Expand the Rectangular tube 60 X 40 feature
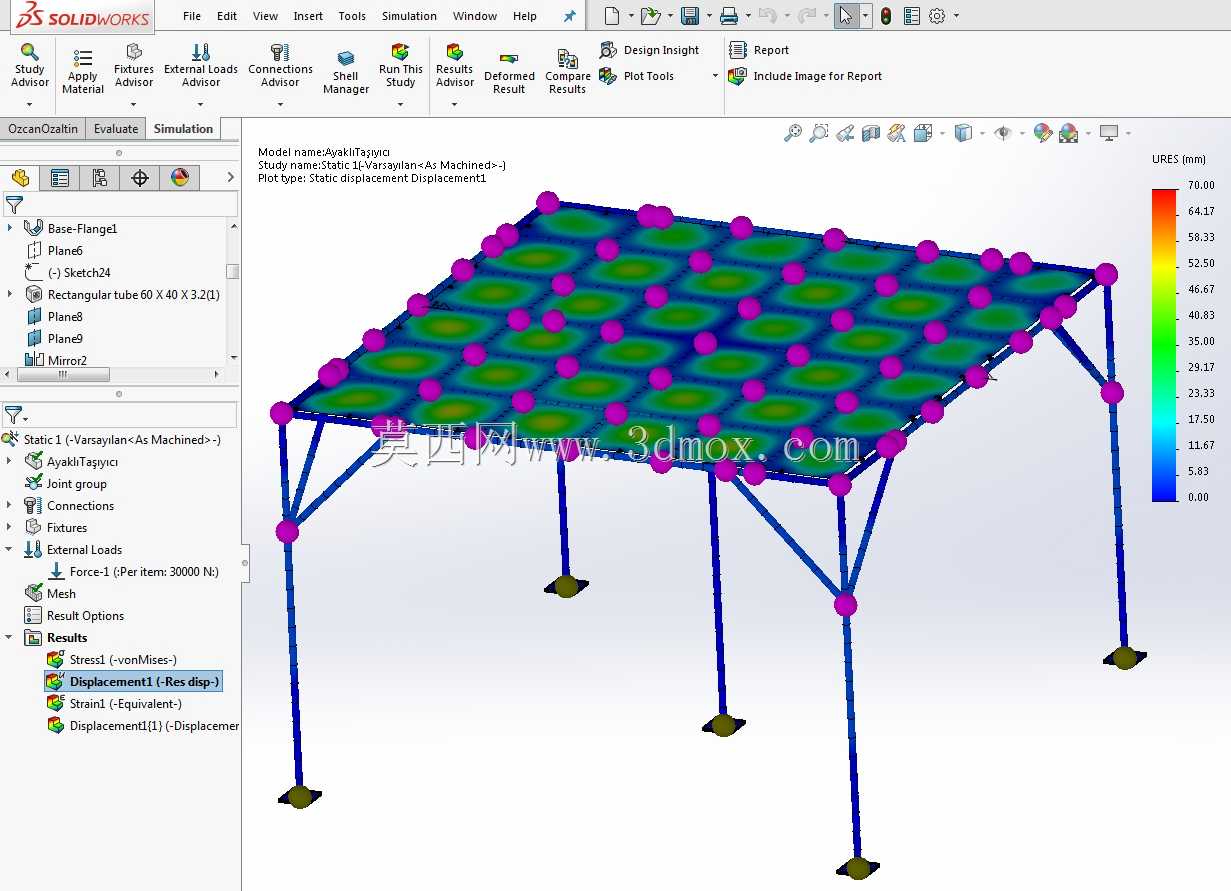 10,294
